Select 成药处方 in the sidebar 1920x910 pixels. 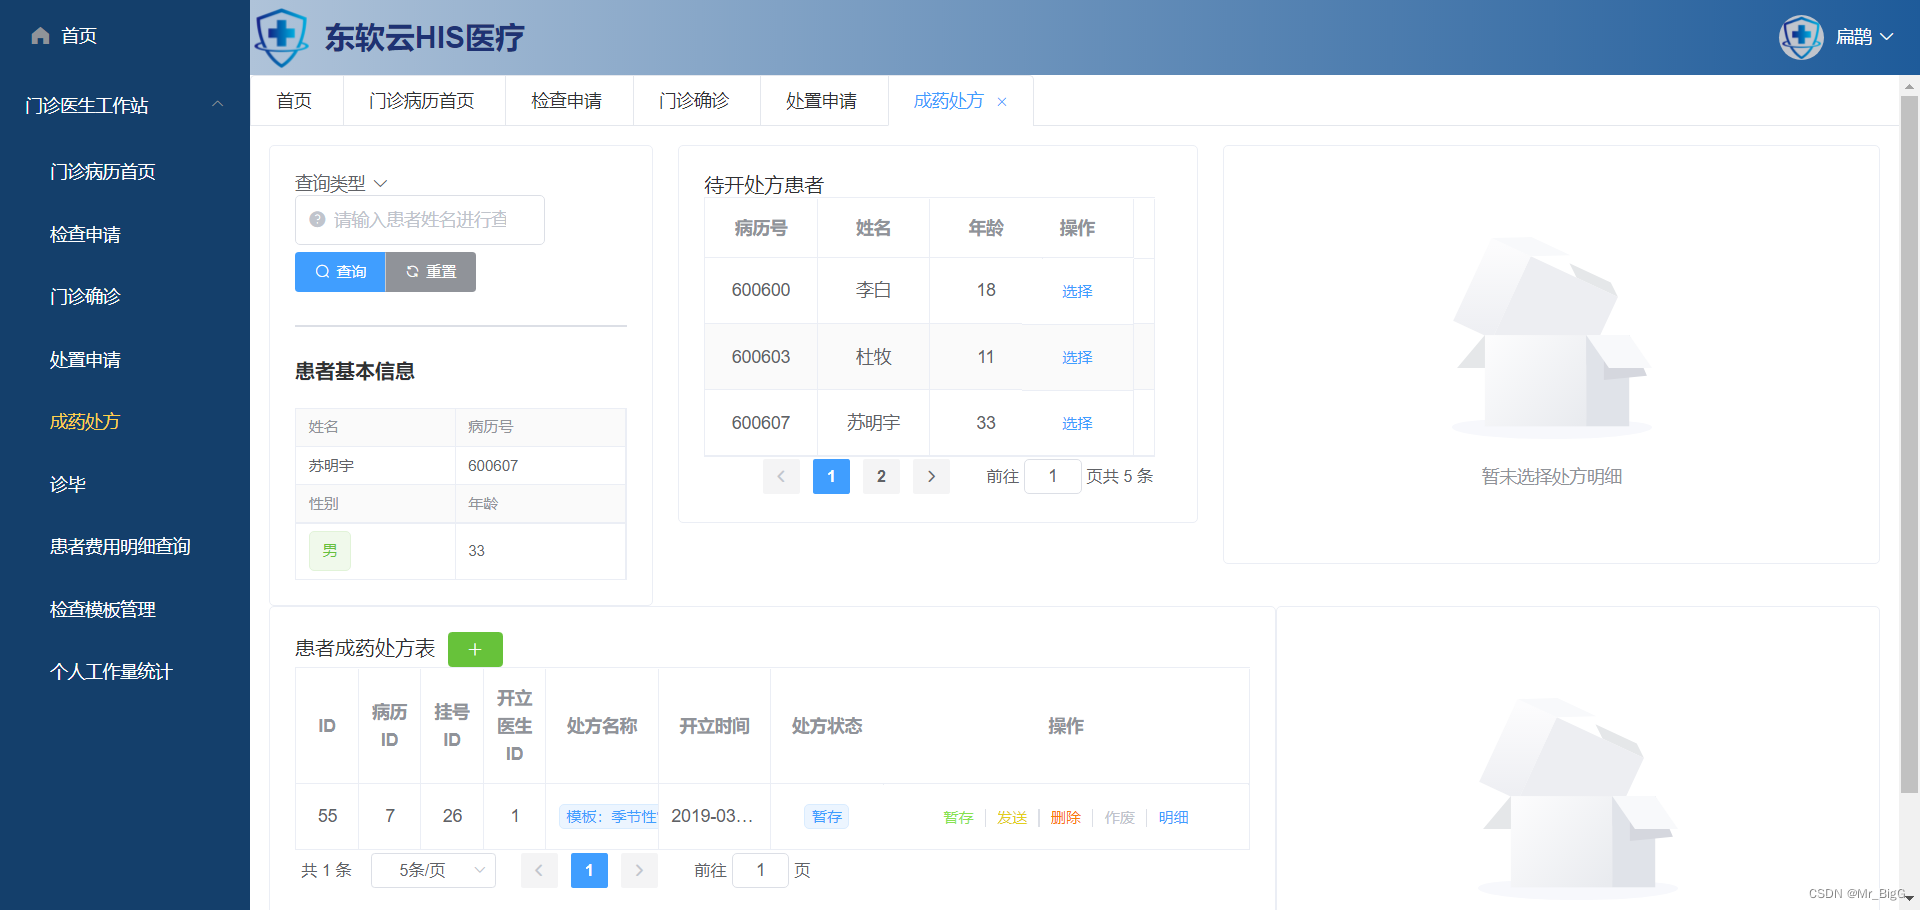[x=85, y=422]
